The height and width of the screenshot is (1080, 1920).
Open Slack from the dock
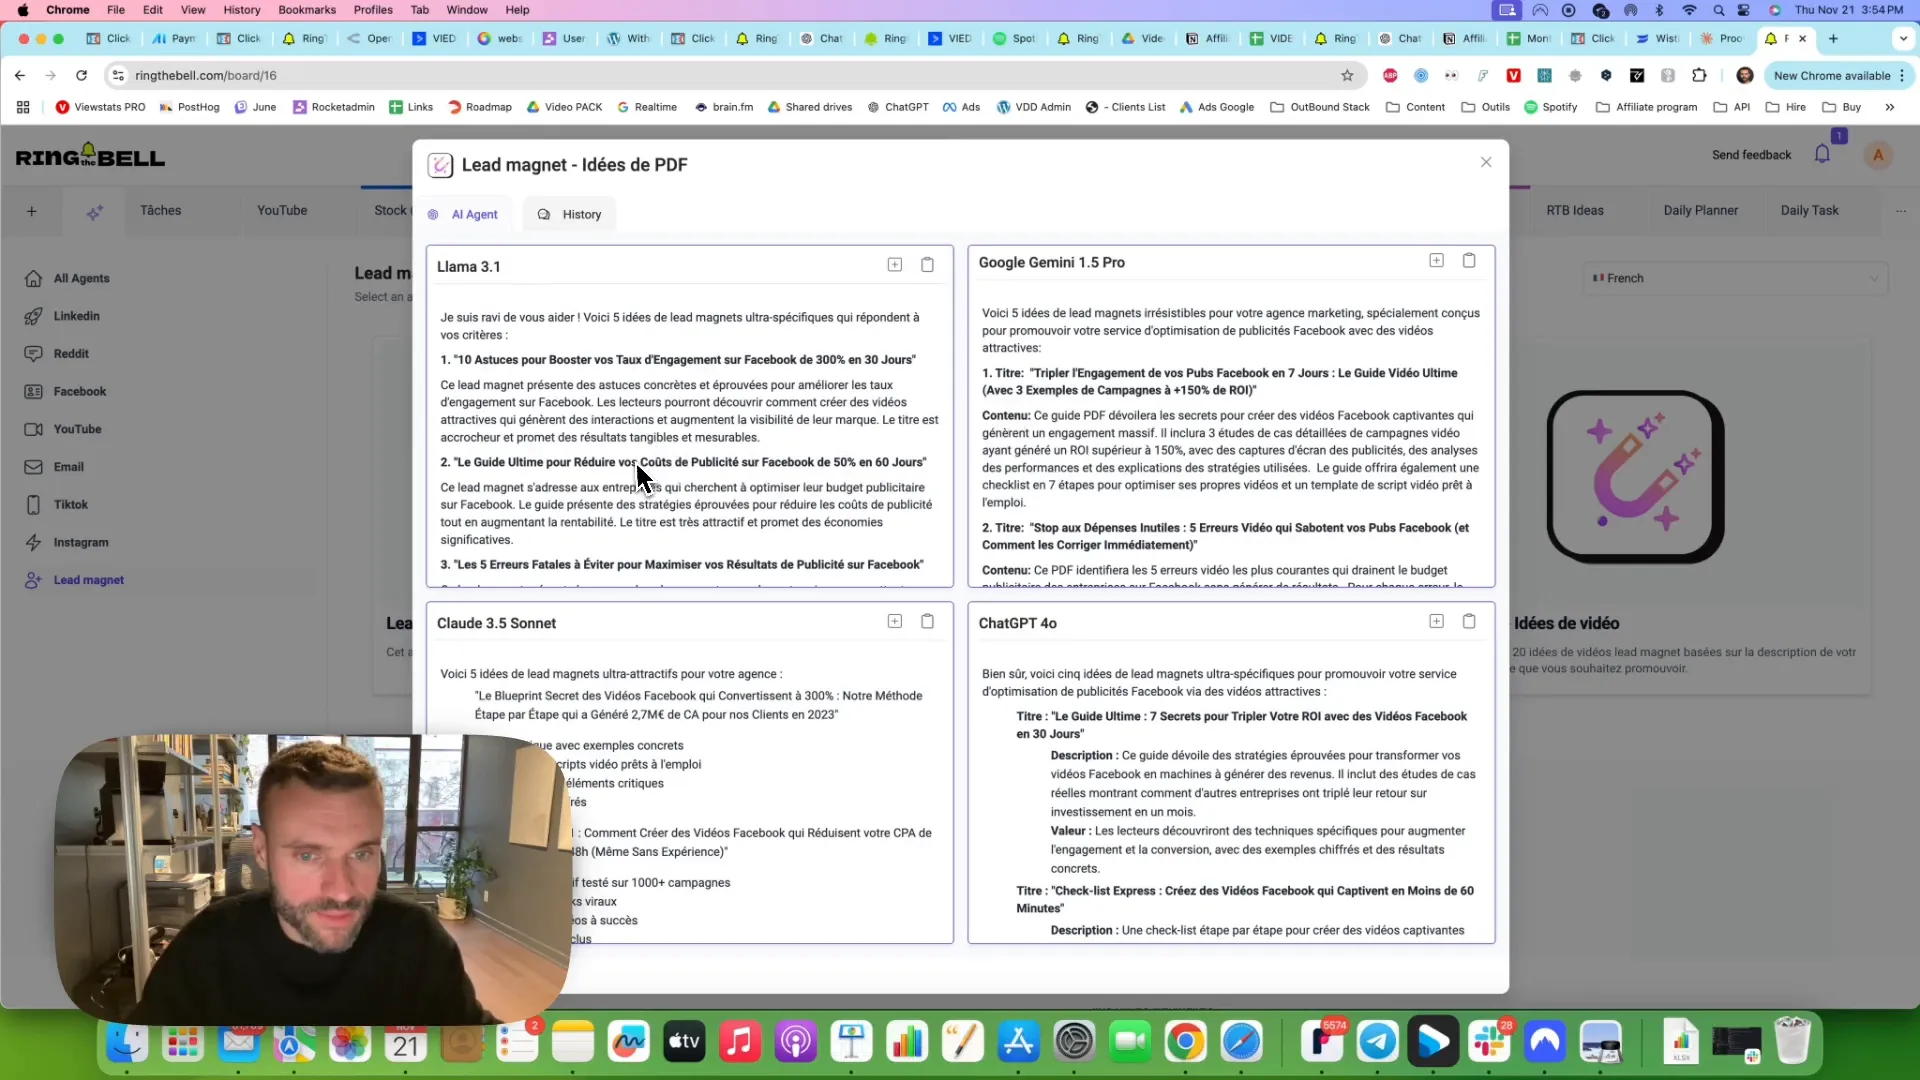pyautogui.click(x=1489, y=1042)
